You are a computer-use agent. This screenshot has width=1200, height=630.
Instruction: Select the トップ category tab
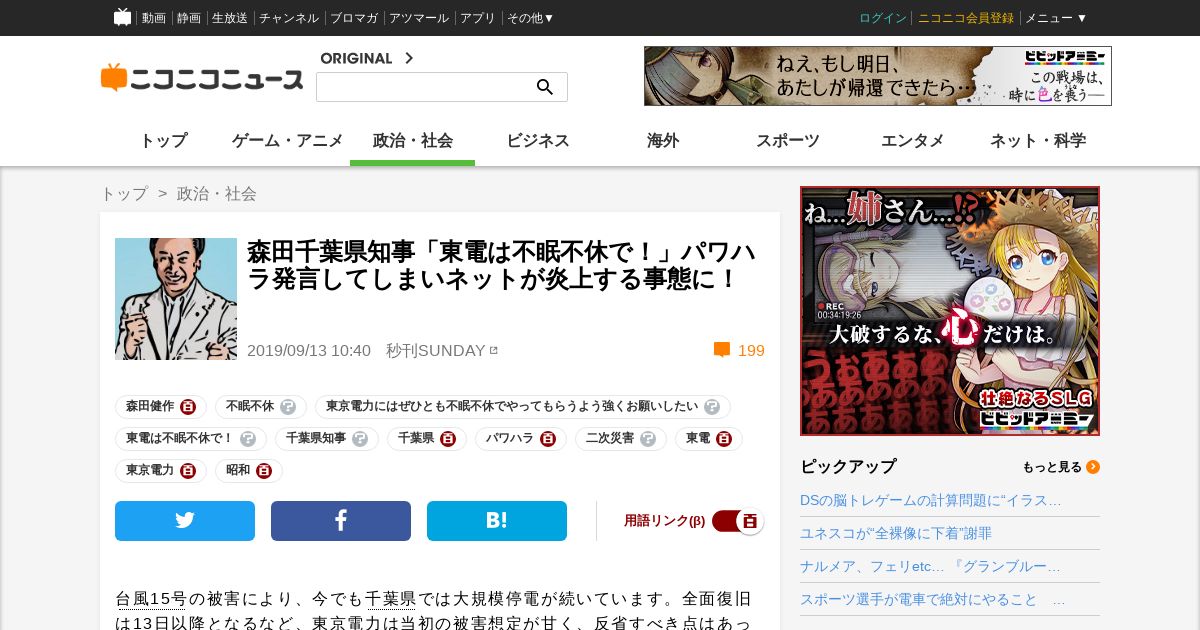[x=163, y=141]
